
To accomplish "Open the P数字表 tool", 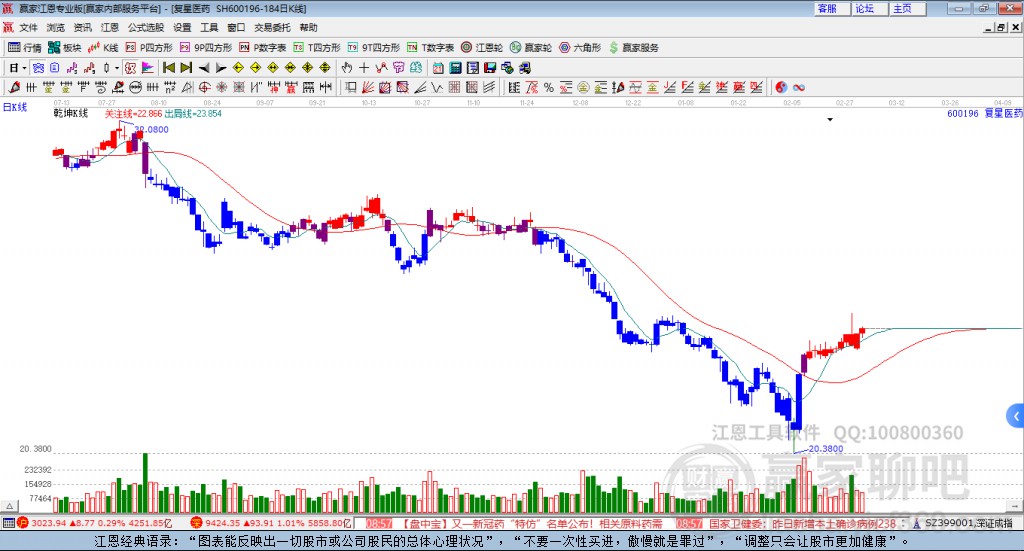I will tap(263, 48).
